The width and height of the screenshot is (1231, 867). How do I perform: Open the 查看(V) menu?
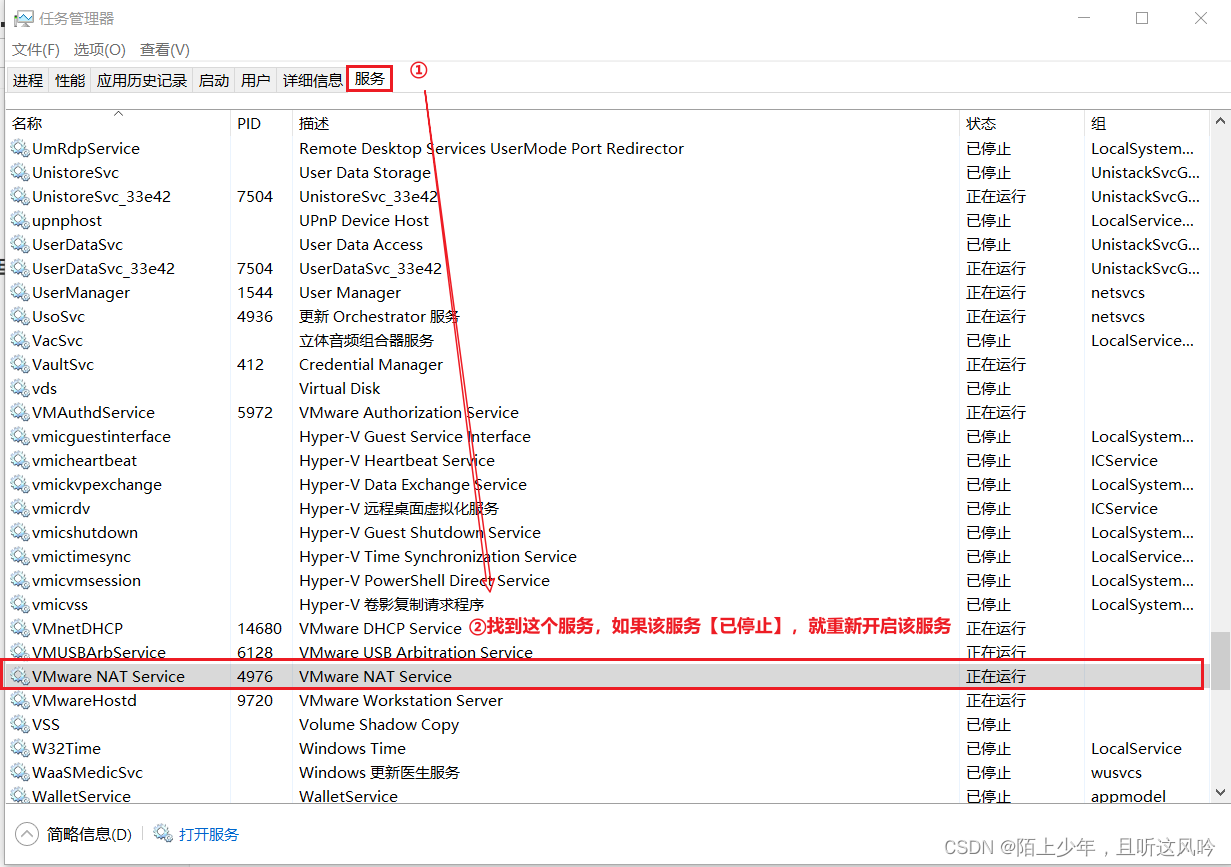point(165,50)
